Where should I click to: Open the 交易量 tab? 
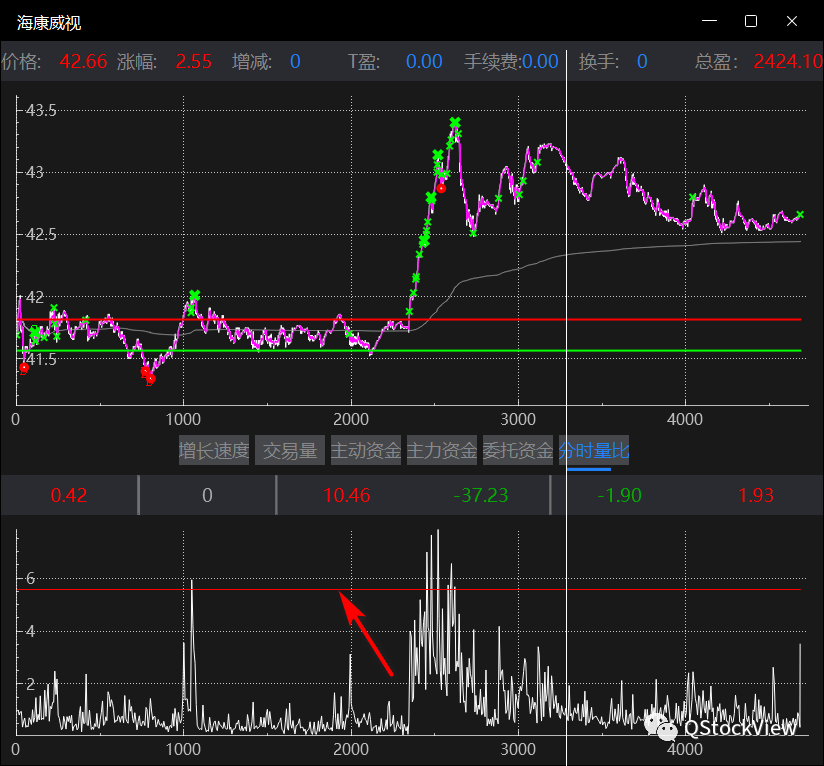click(x=290, y=450)
